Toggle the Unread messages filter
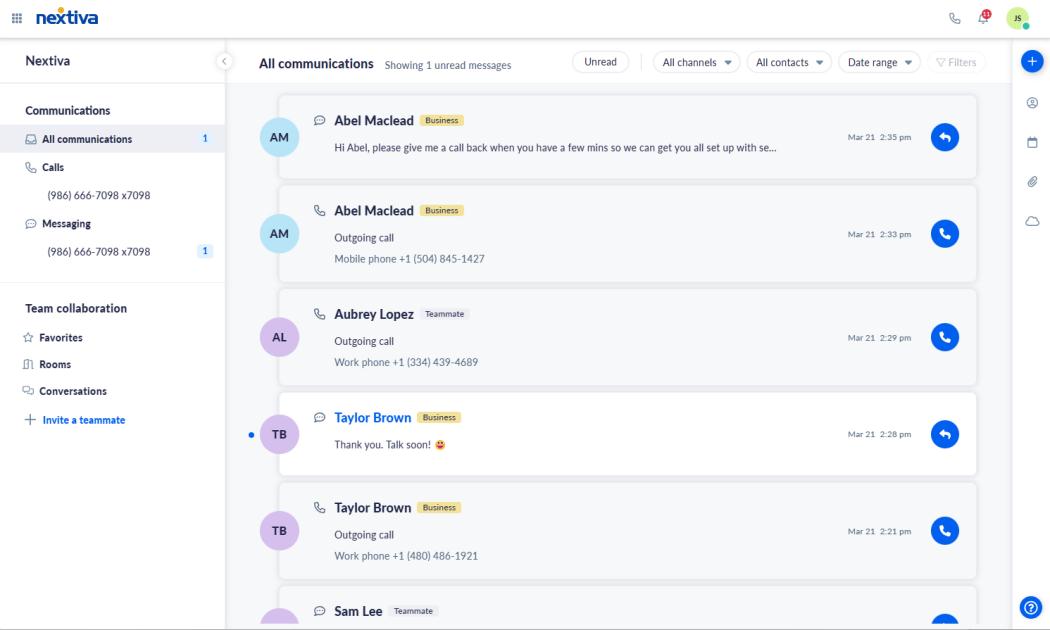This screenshot has width=1050, height=630. pyautogui.click(x=601, y=61)
